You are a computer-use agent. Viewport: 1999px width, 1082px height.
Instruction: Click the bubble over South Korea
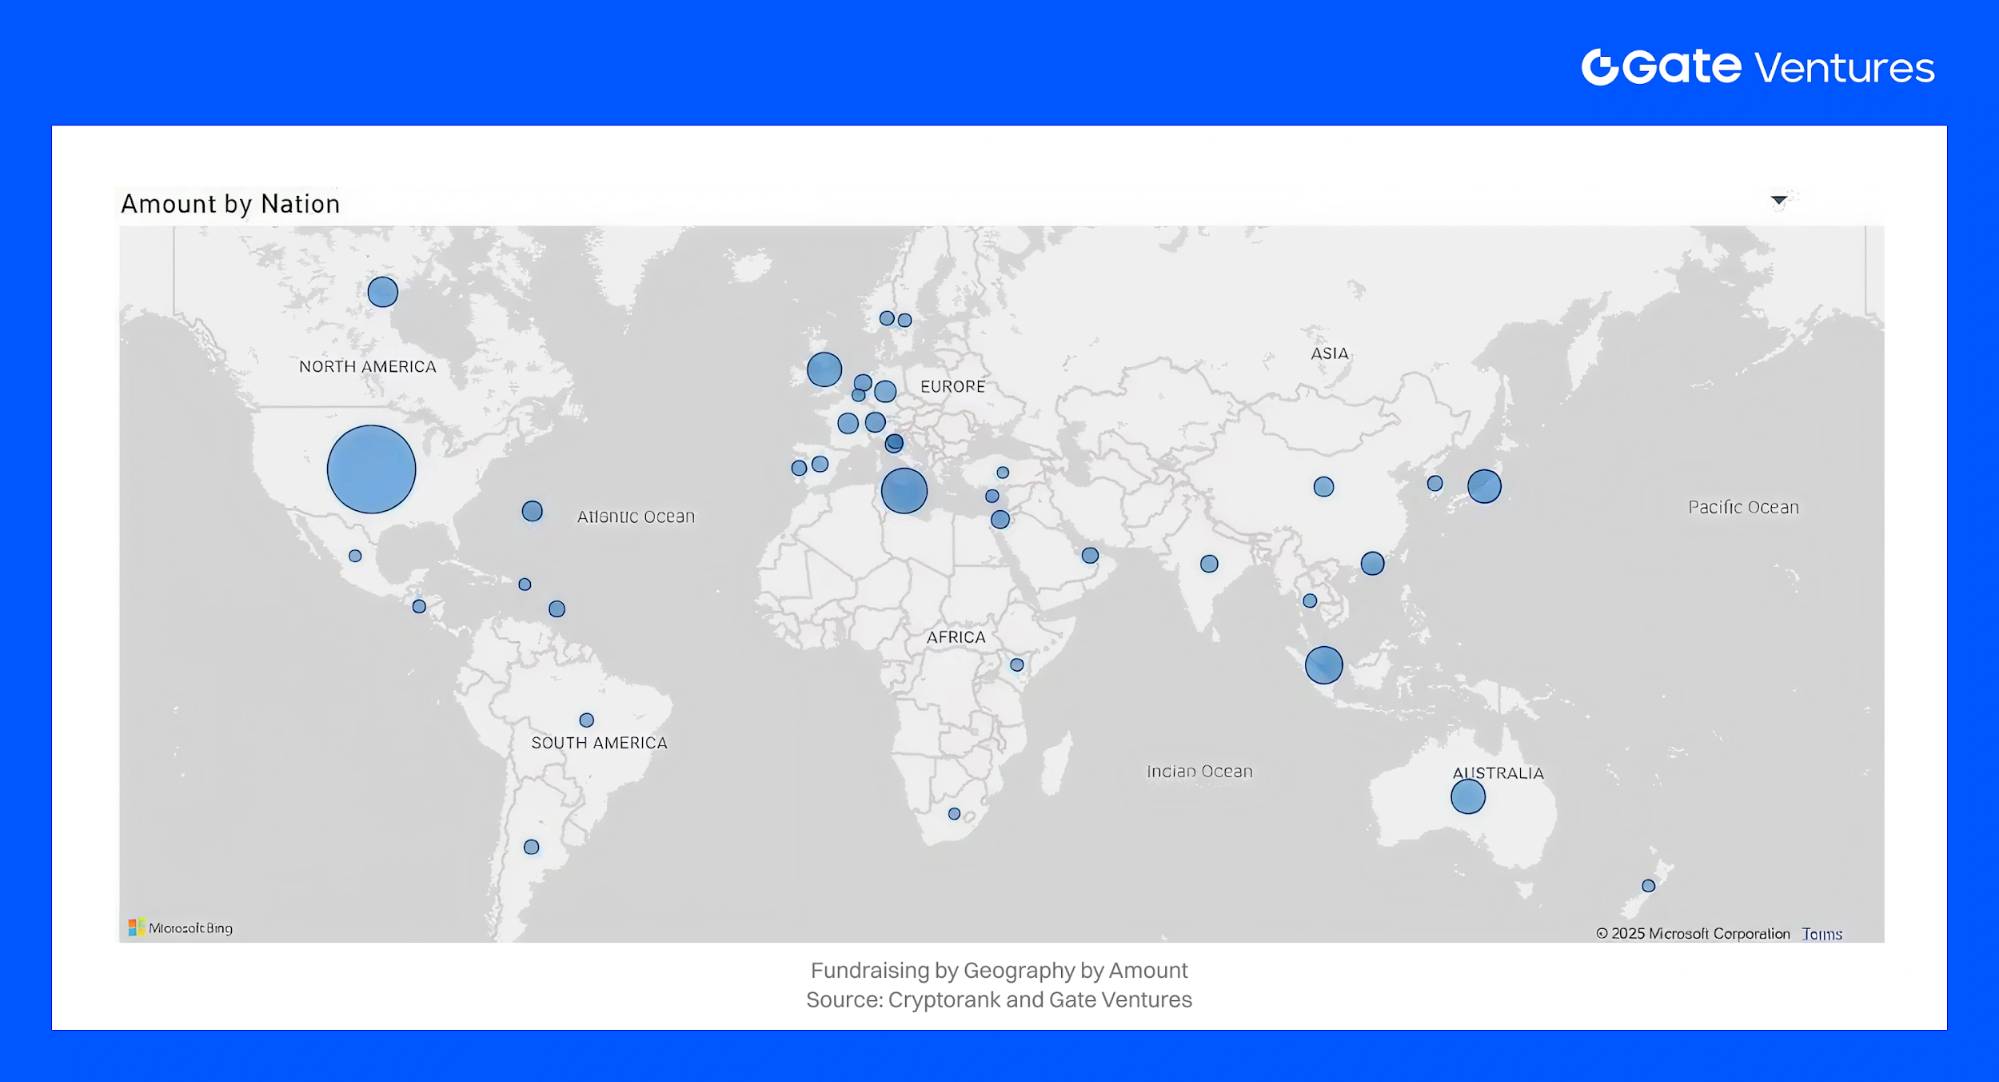coord(1434,483)
